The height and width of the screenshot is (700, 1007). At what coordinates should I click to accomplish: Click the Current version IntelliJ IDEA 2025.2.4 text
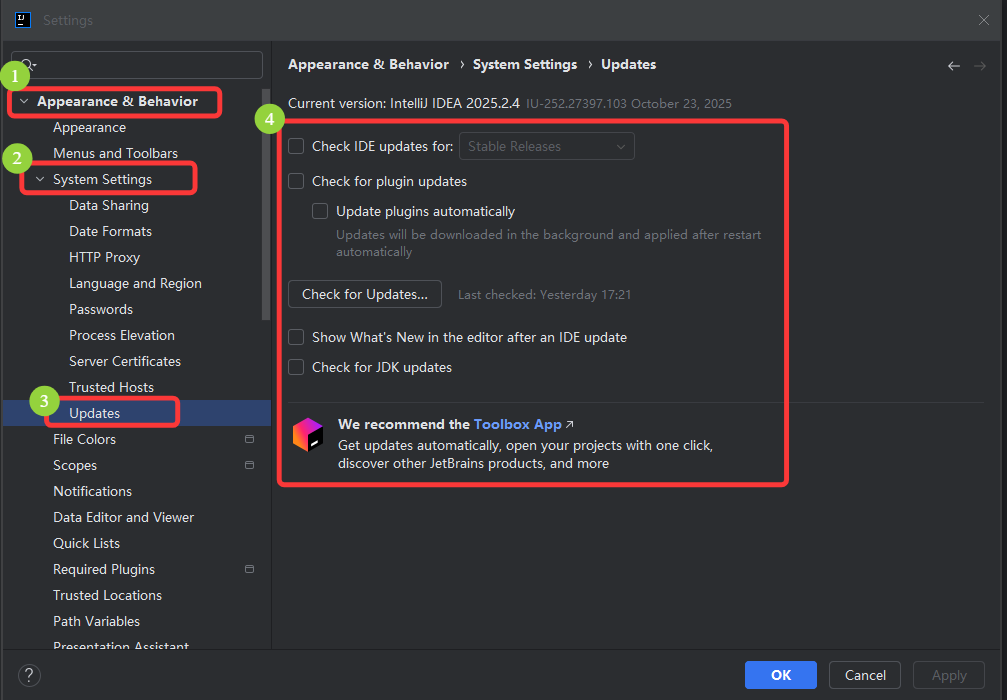403,103
